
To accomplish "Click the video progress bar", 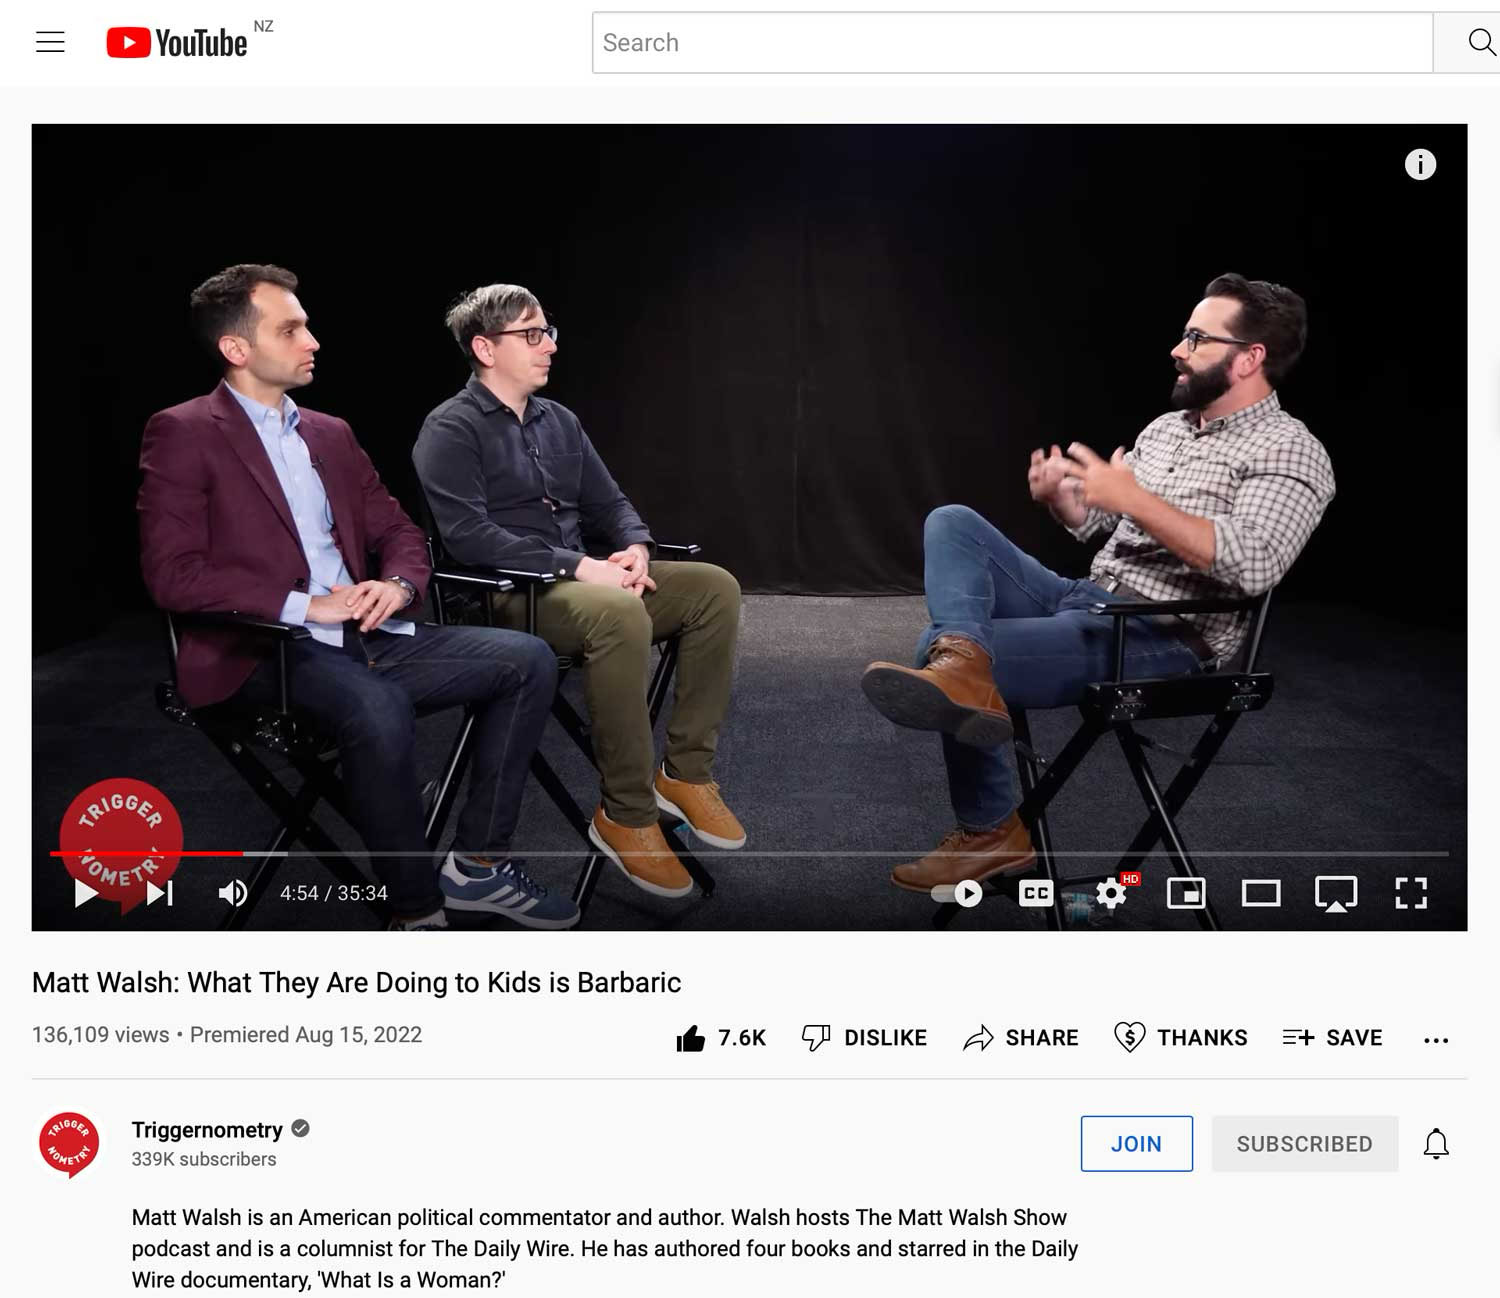I will point(750,854).
